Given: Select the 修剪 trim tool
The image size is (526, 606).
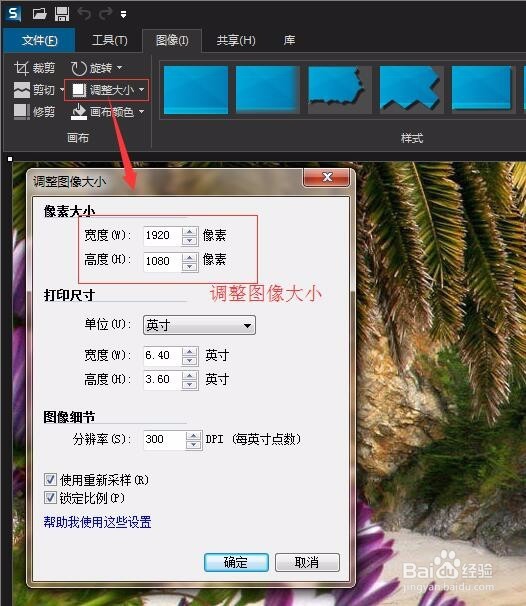Looking at the screenshot, I should pyautogui.click(x=34, y=112).
